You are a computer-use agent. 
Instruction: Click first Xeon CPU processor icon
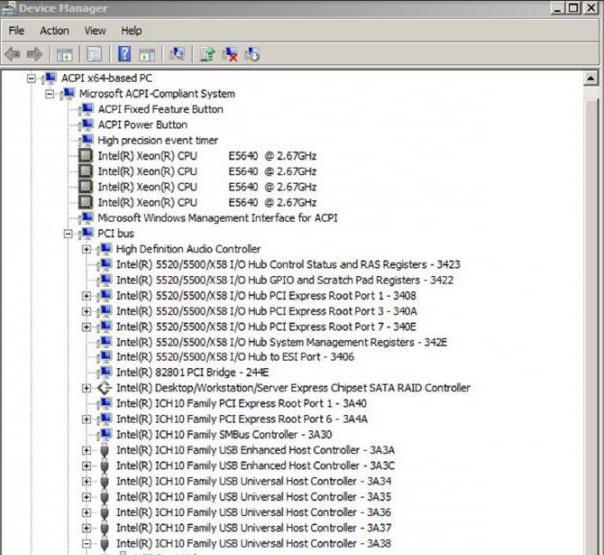click(x=86, y=156)
